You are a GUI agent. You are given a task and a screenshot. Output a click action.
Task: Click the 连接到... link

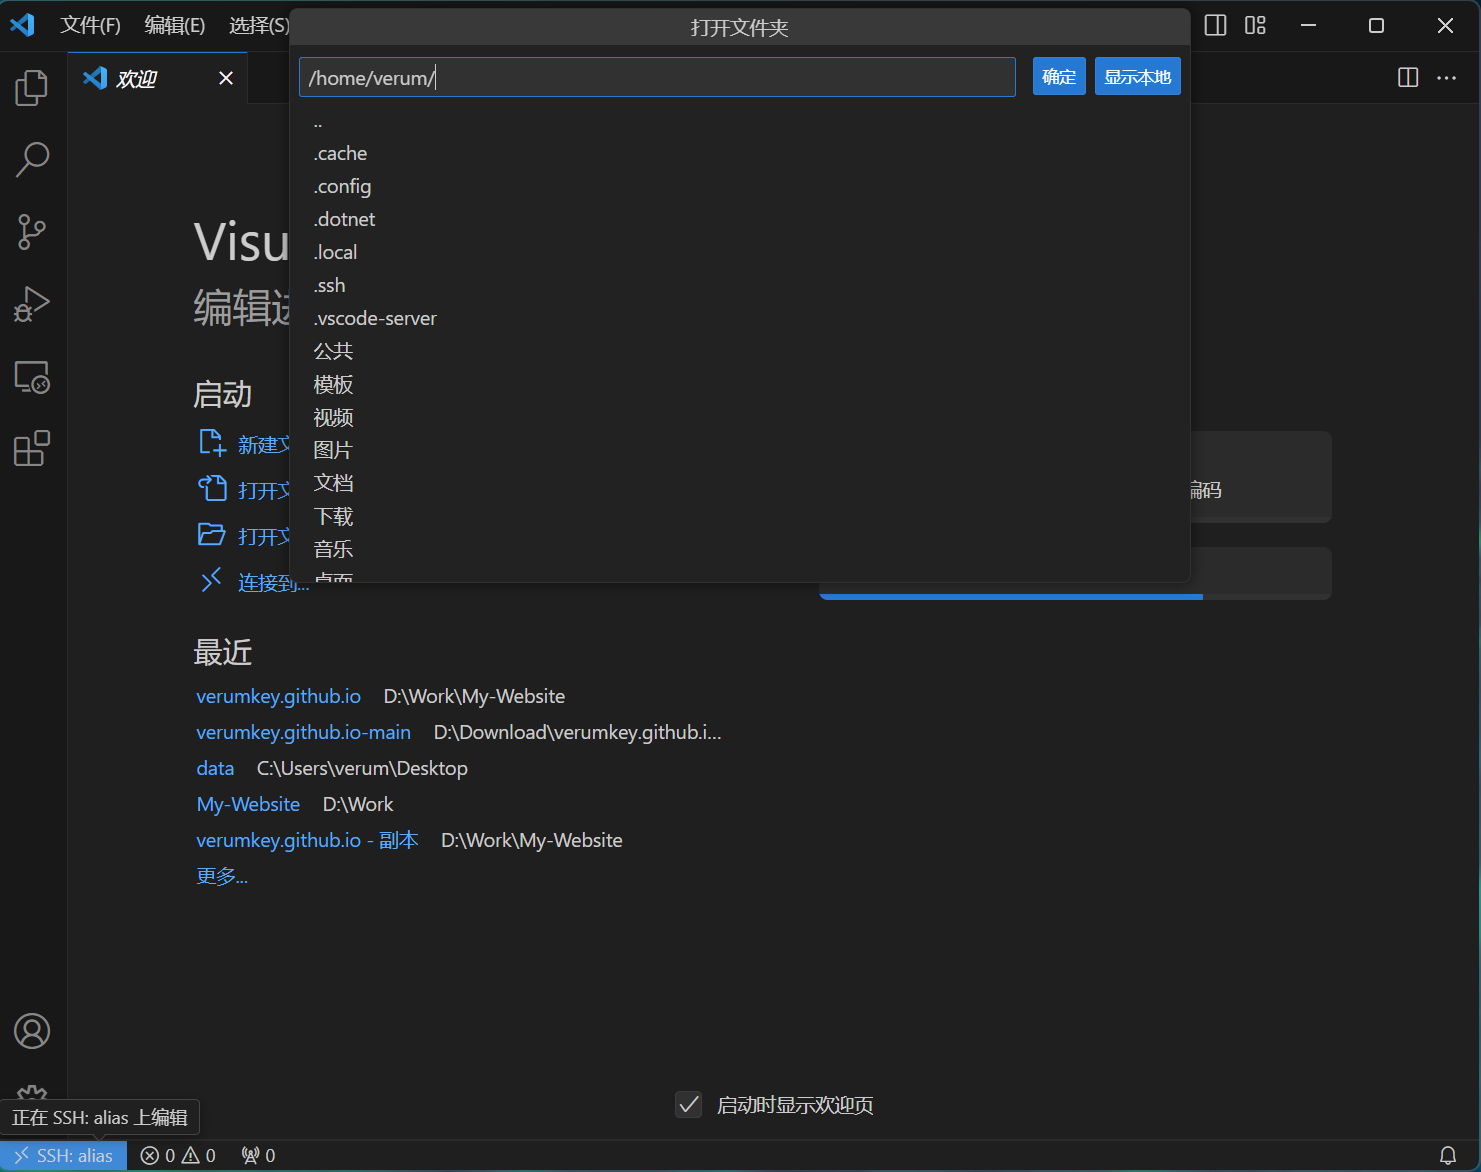273,582
